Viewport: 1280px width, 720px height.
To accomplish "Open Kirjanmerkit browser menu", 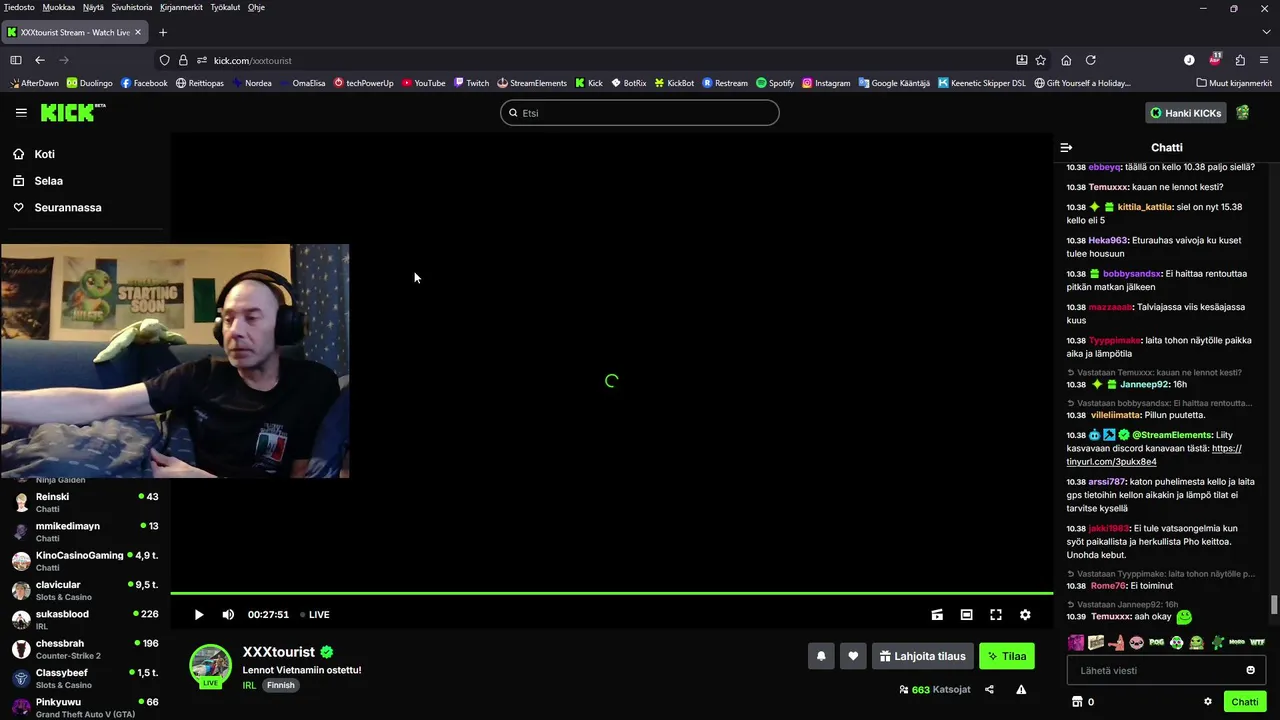I will pyautogui.click(x=181, y=7).
